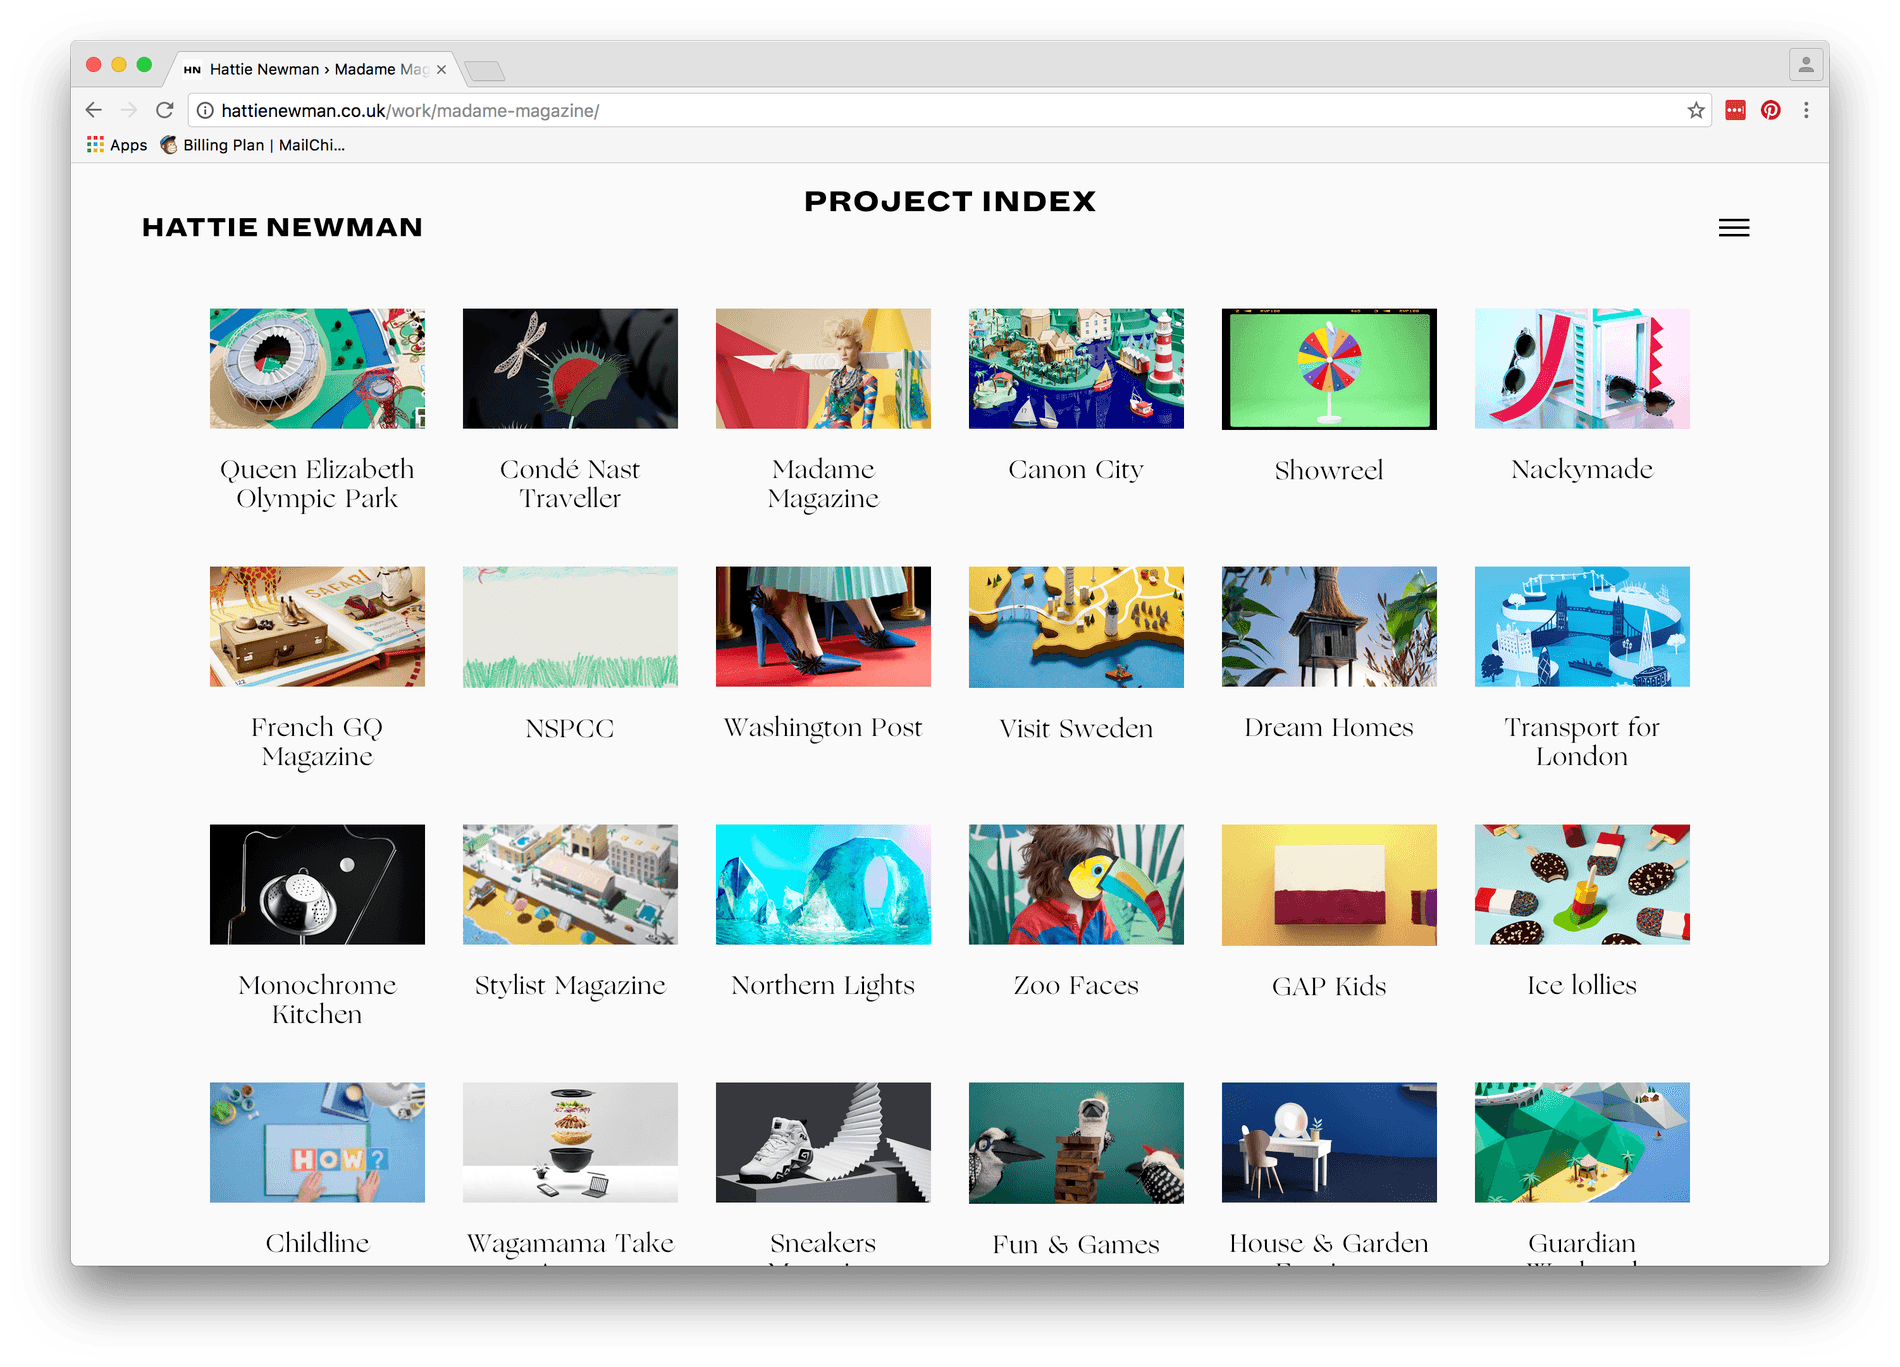
Task: Click the Fun & Games title link
Action: (x=1076, y=1244)
